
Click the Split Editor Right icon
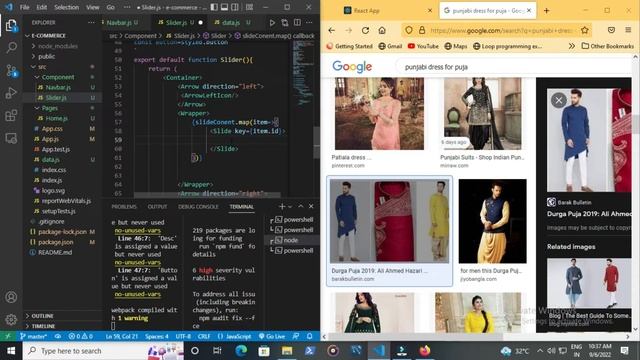[297, 23]
